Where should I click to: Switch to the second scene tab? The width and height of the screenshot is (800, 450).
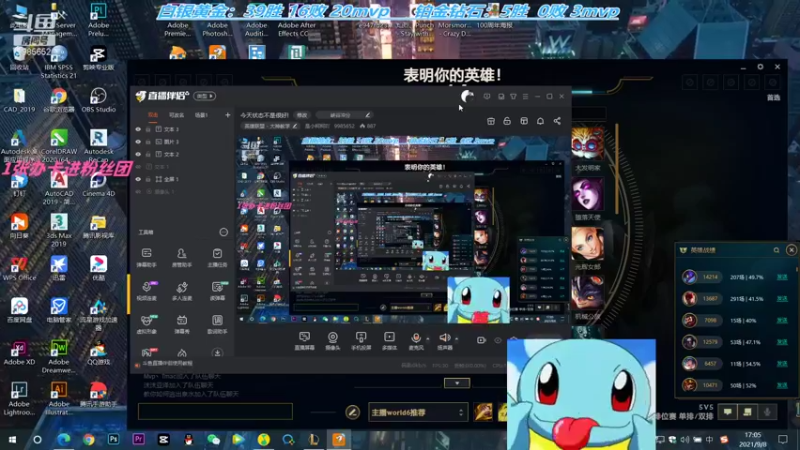tap(177, 115)
